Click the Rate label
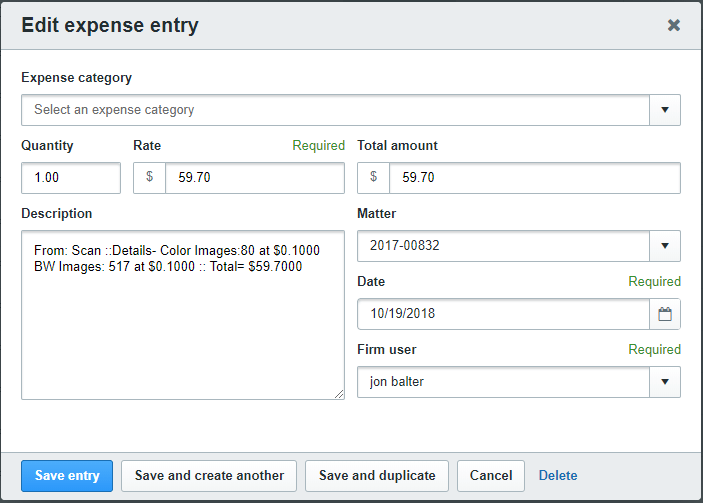The height and width of the screenshot is (503, 703). [x=147, y=146]
